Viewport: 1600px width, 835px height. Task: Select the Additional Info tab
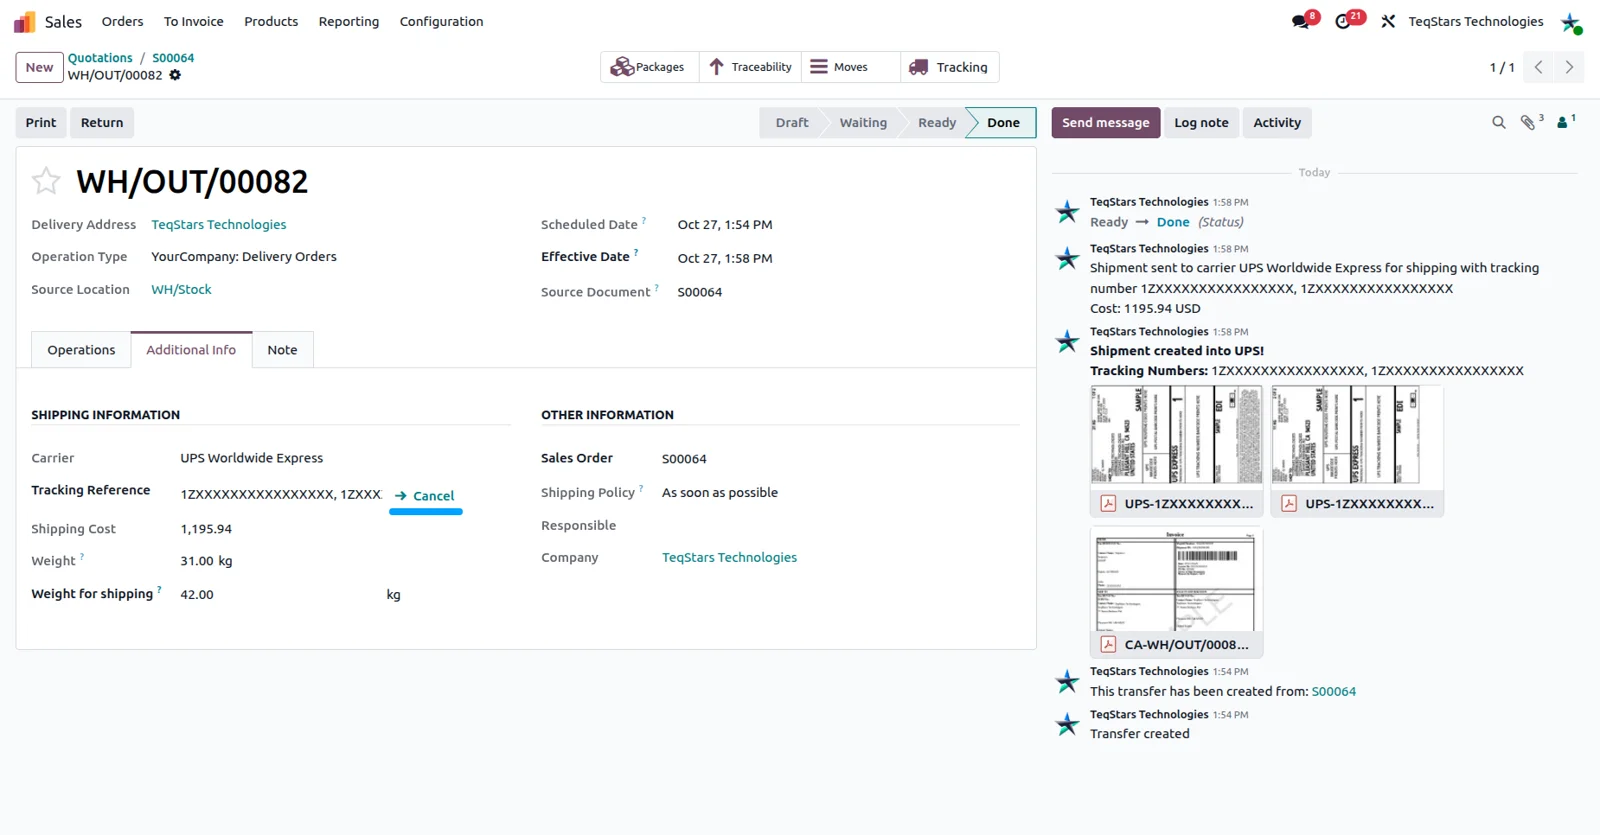[x=191, y=350]
